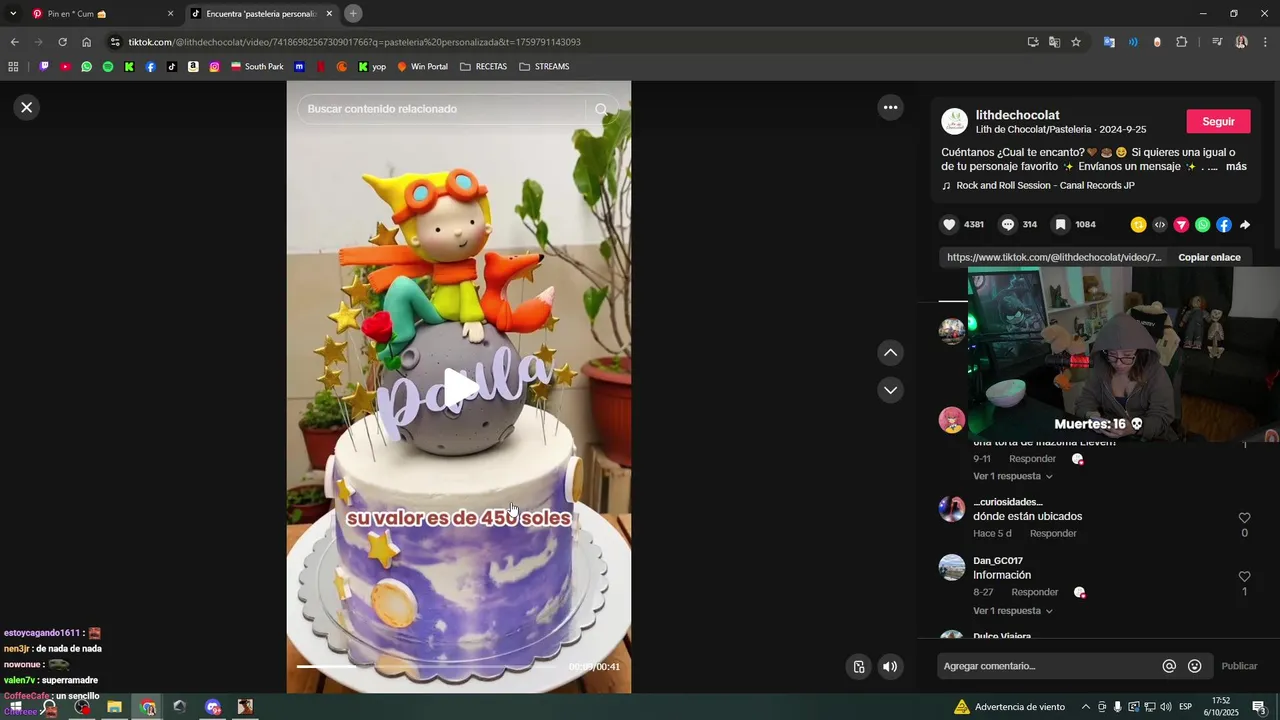The height and width of the screenshot is (720, 1280).
Task: Mute the video with speaker icon
Action: [x=890, y=667]
